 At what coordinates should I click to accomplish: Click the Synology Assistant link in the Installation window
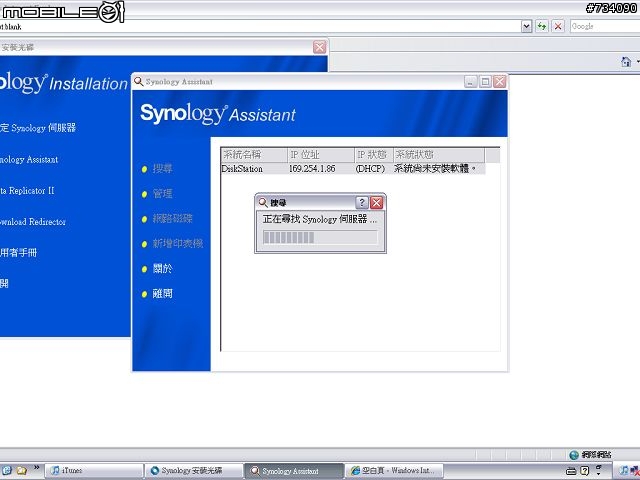(x=29, y=160)
